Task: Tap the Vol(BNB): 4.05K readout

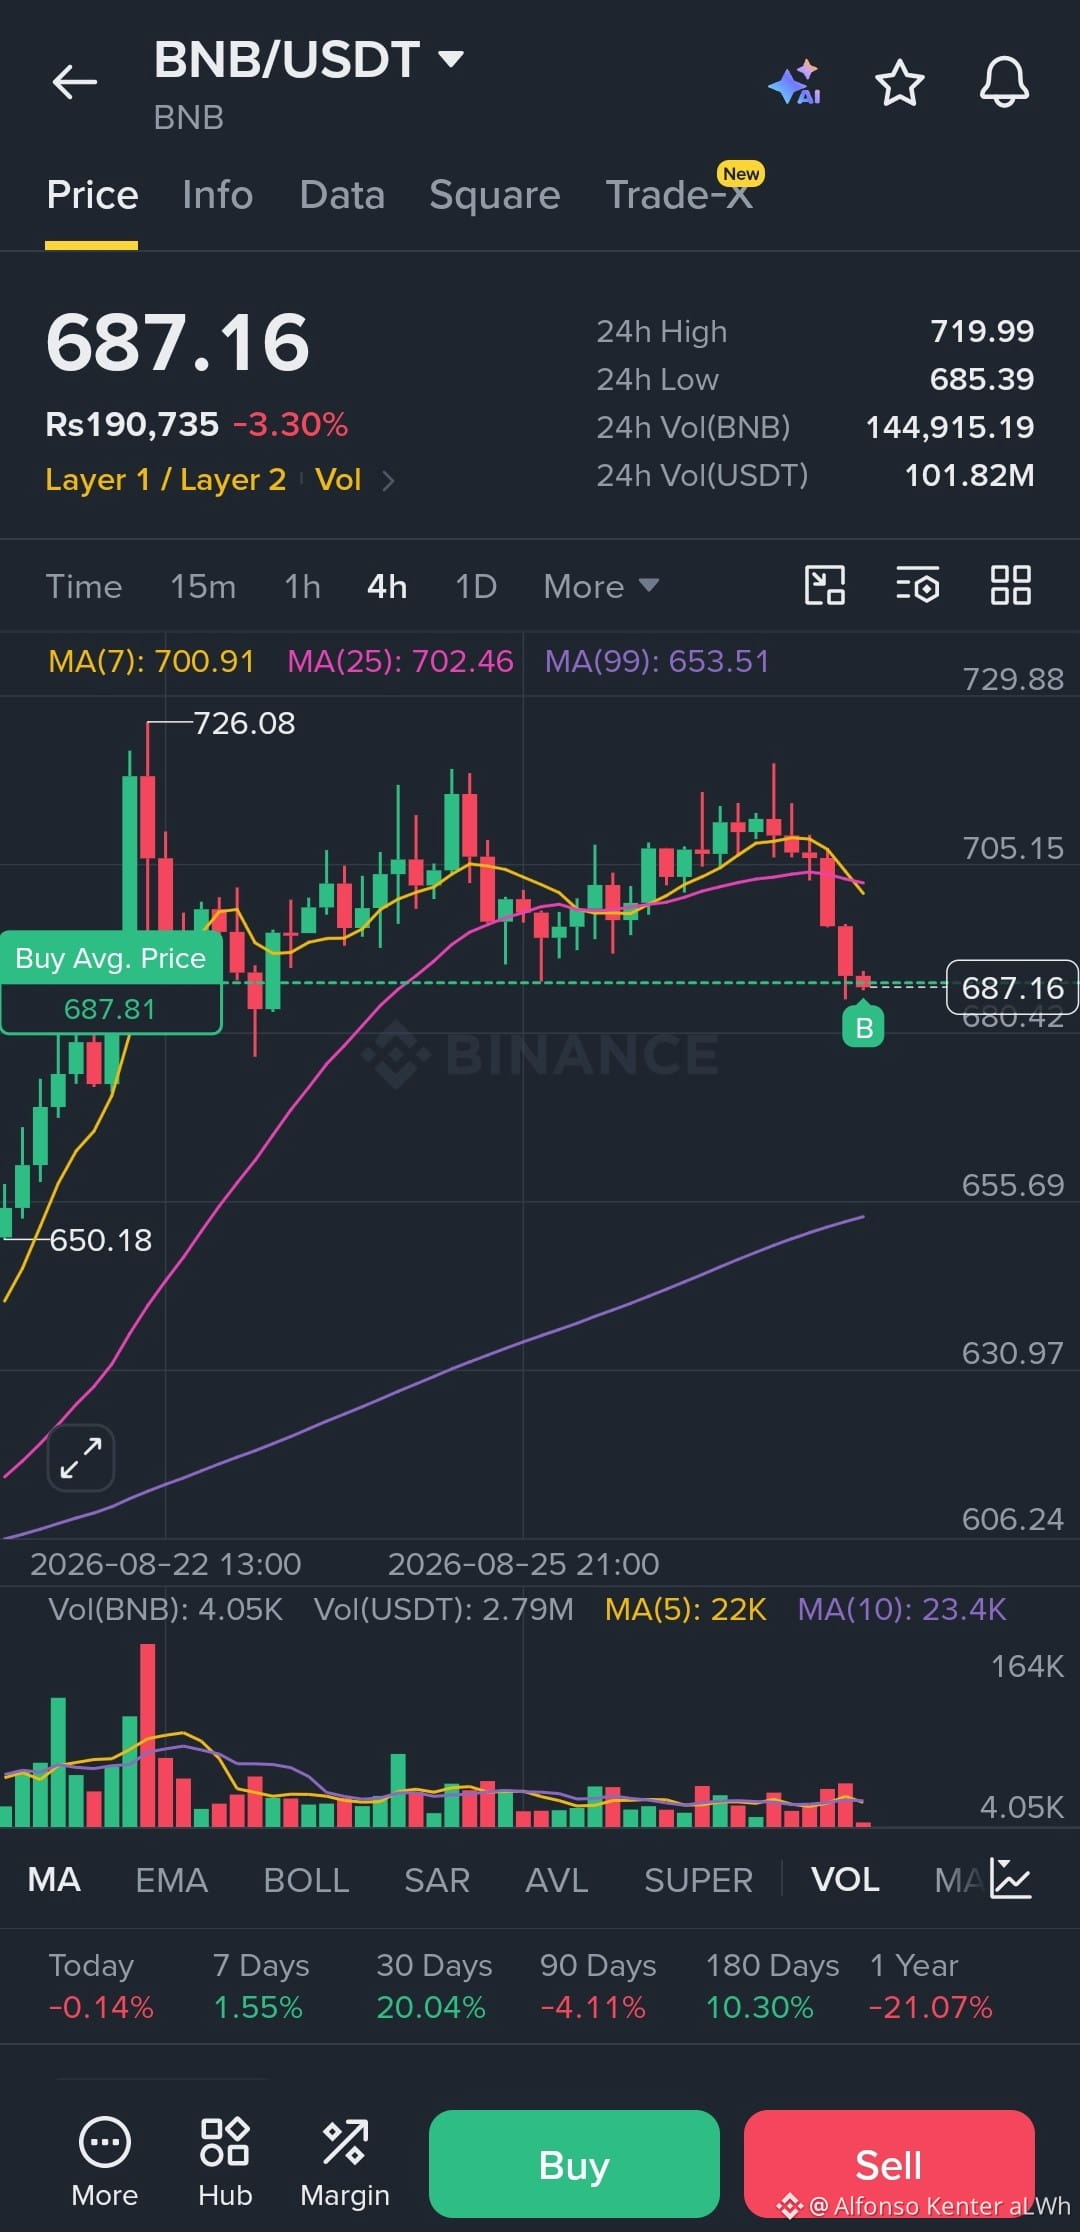Action: pos(166,1609)
